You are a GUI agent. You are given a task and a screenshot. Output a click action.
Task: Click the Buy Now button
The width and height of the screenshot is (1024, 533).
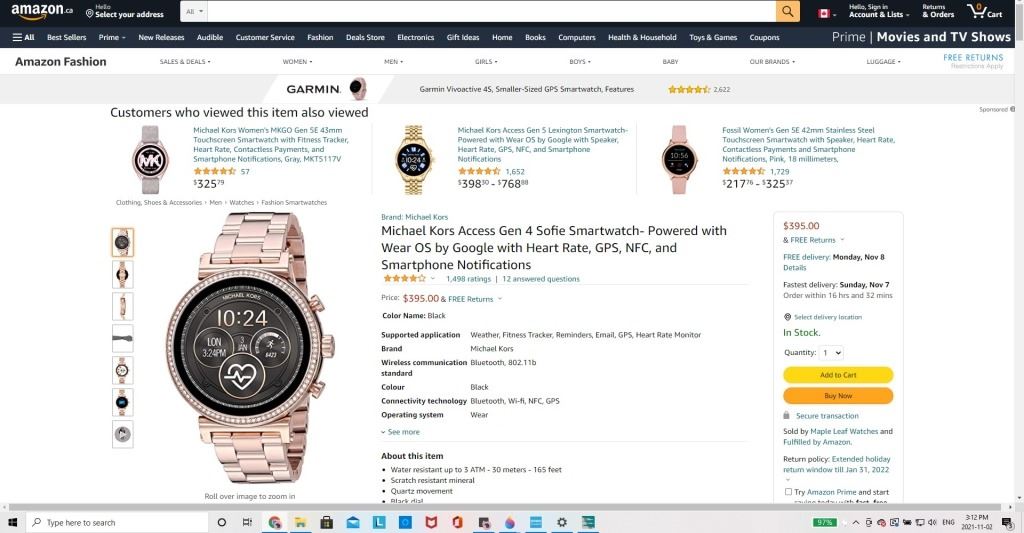838,396
